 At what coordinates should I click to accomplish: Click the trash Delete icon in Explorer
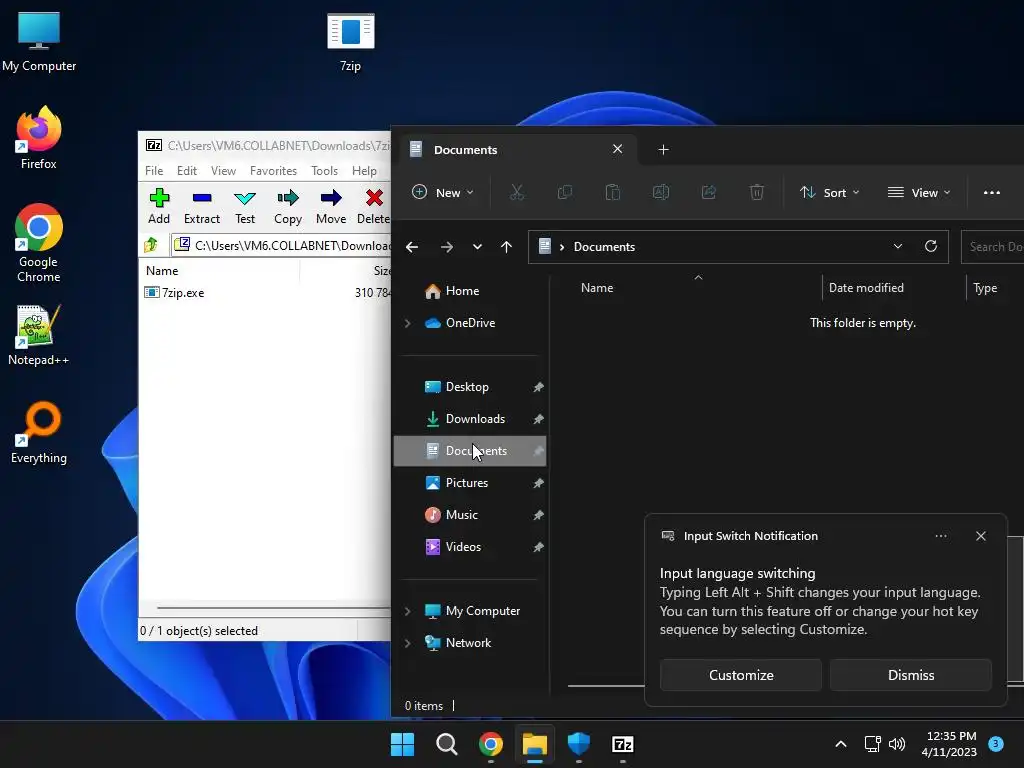757,193
